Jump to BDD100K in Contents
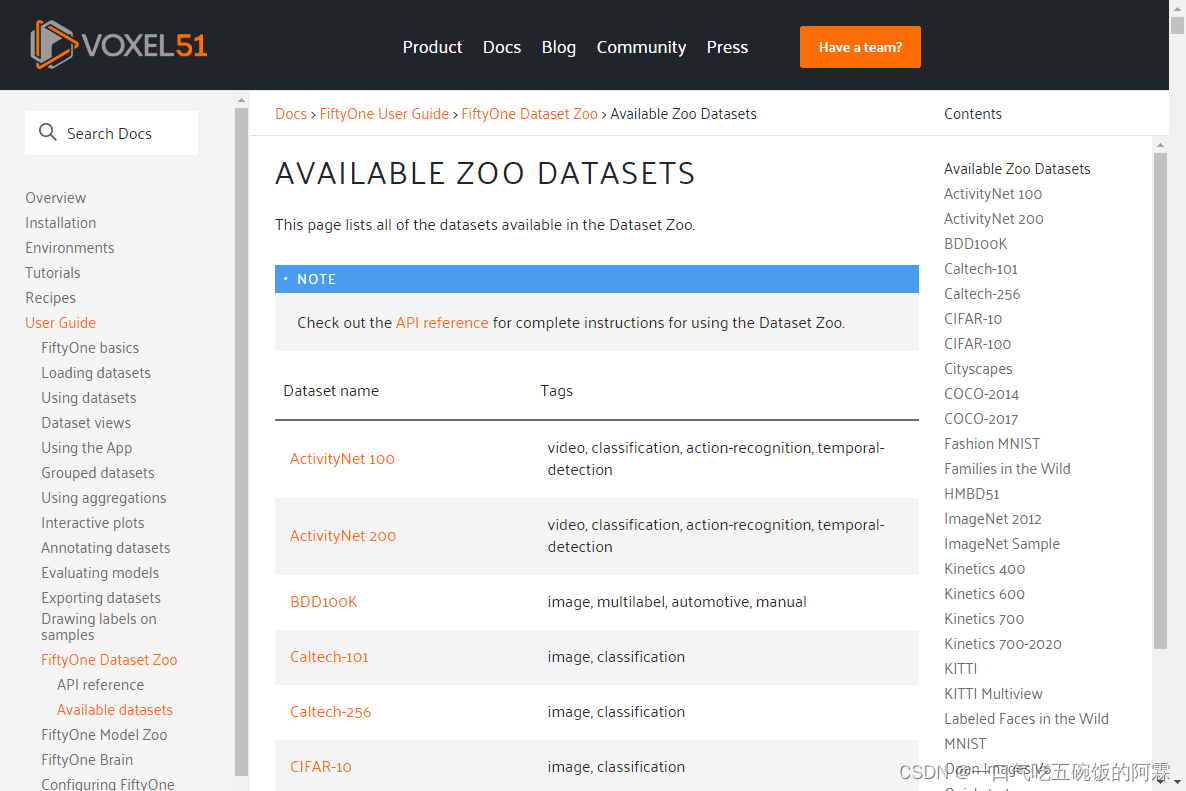Viewport: 1186px width, 791px height. [x=975, y=244]
